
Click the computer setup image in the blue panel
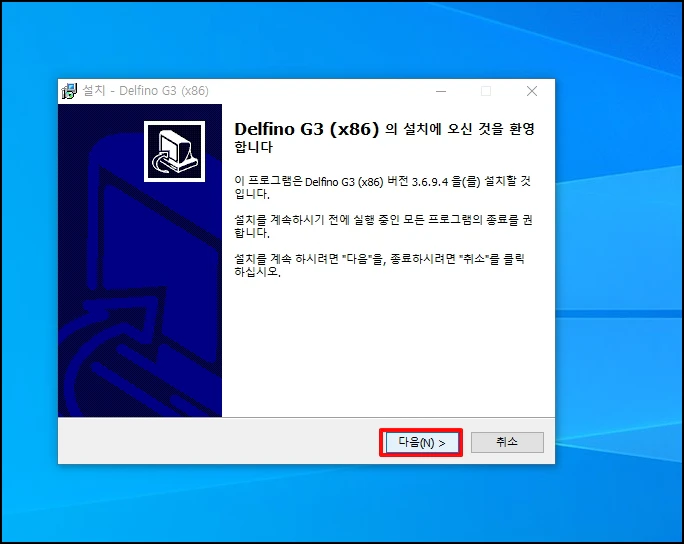click(x=174, y=151)
